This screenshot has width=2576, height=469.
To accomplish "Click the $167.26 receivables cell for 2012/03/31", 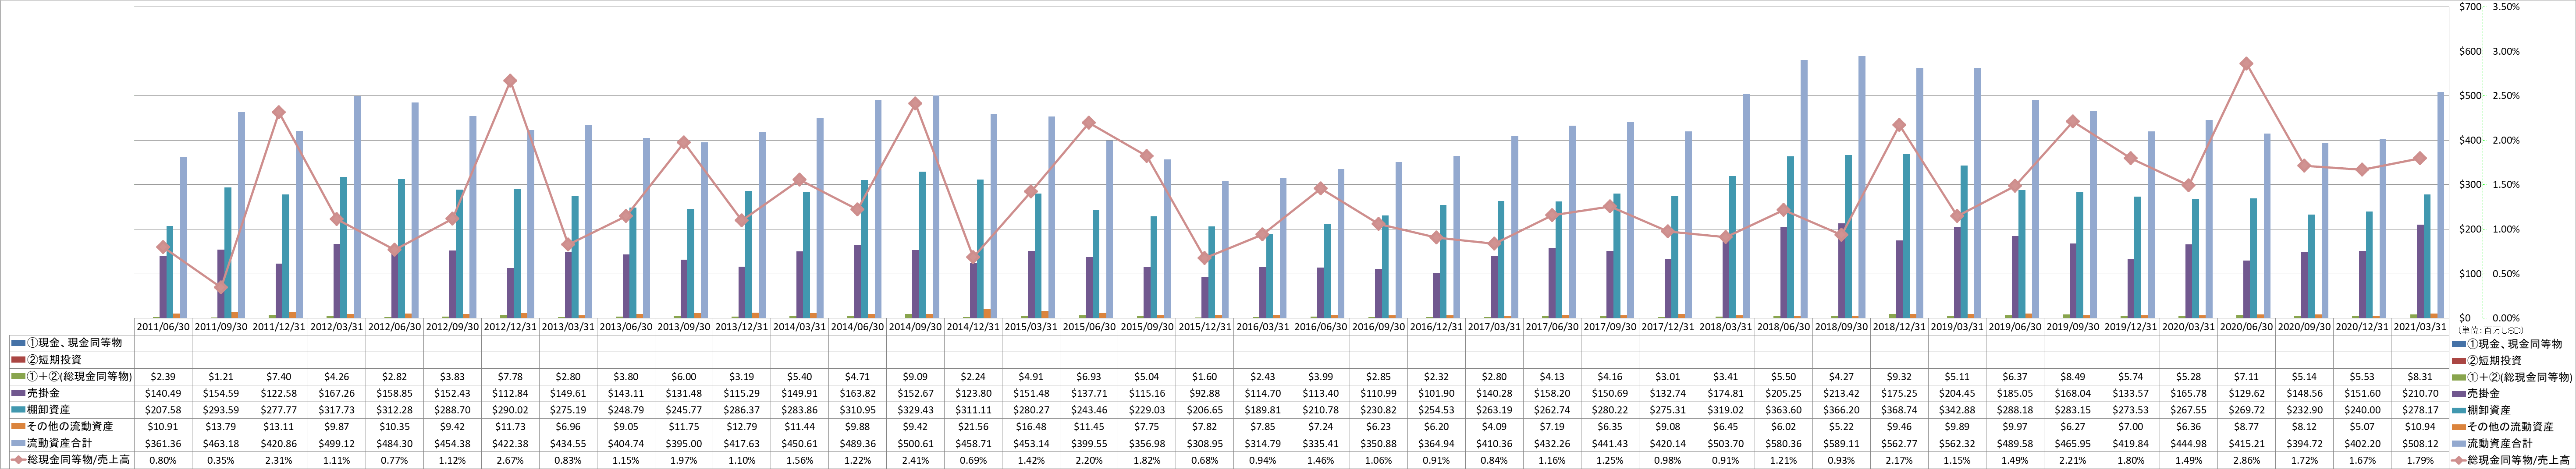I will tap(337, 393).
